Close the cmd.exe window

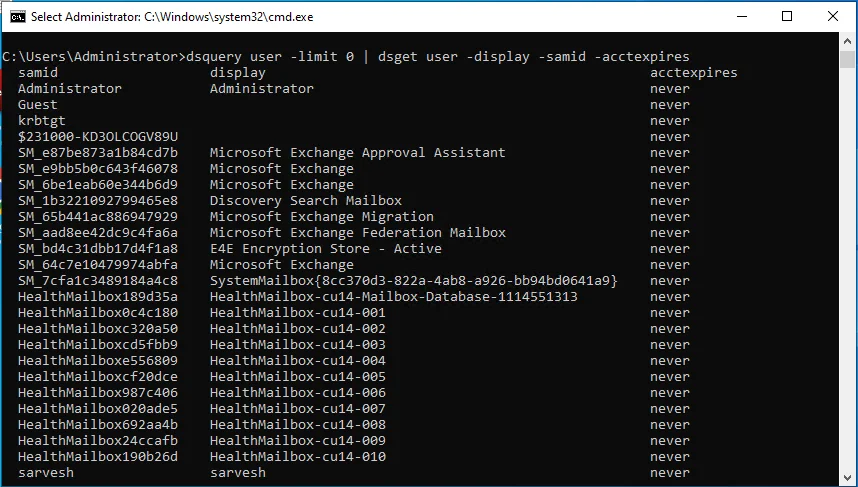[x=833, y=16]
